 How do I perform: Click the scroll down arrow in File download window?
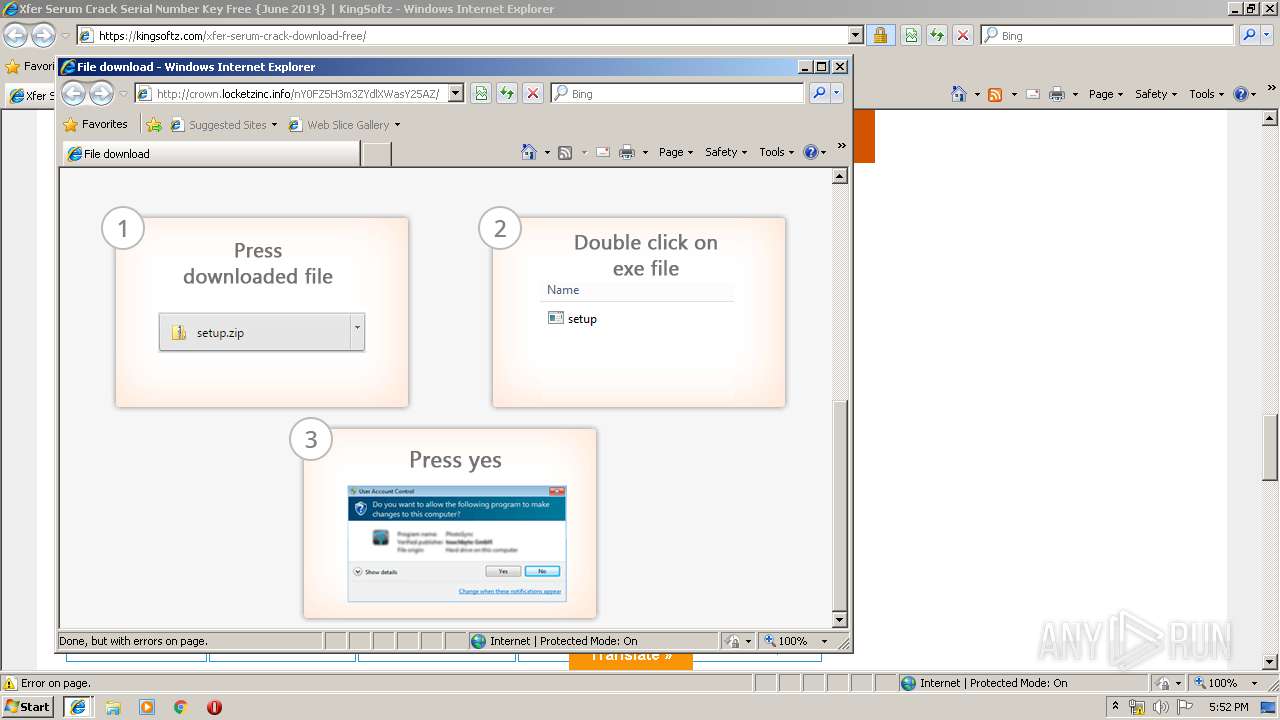[840, 620]
